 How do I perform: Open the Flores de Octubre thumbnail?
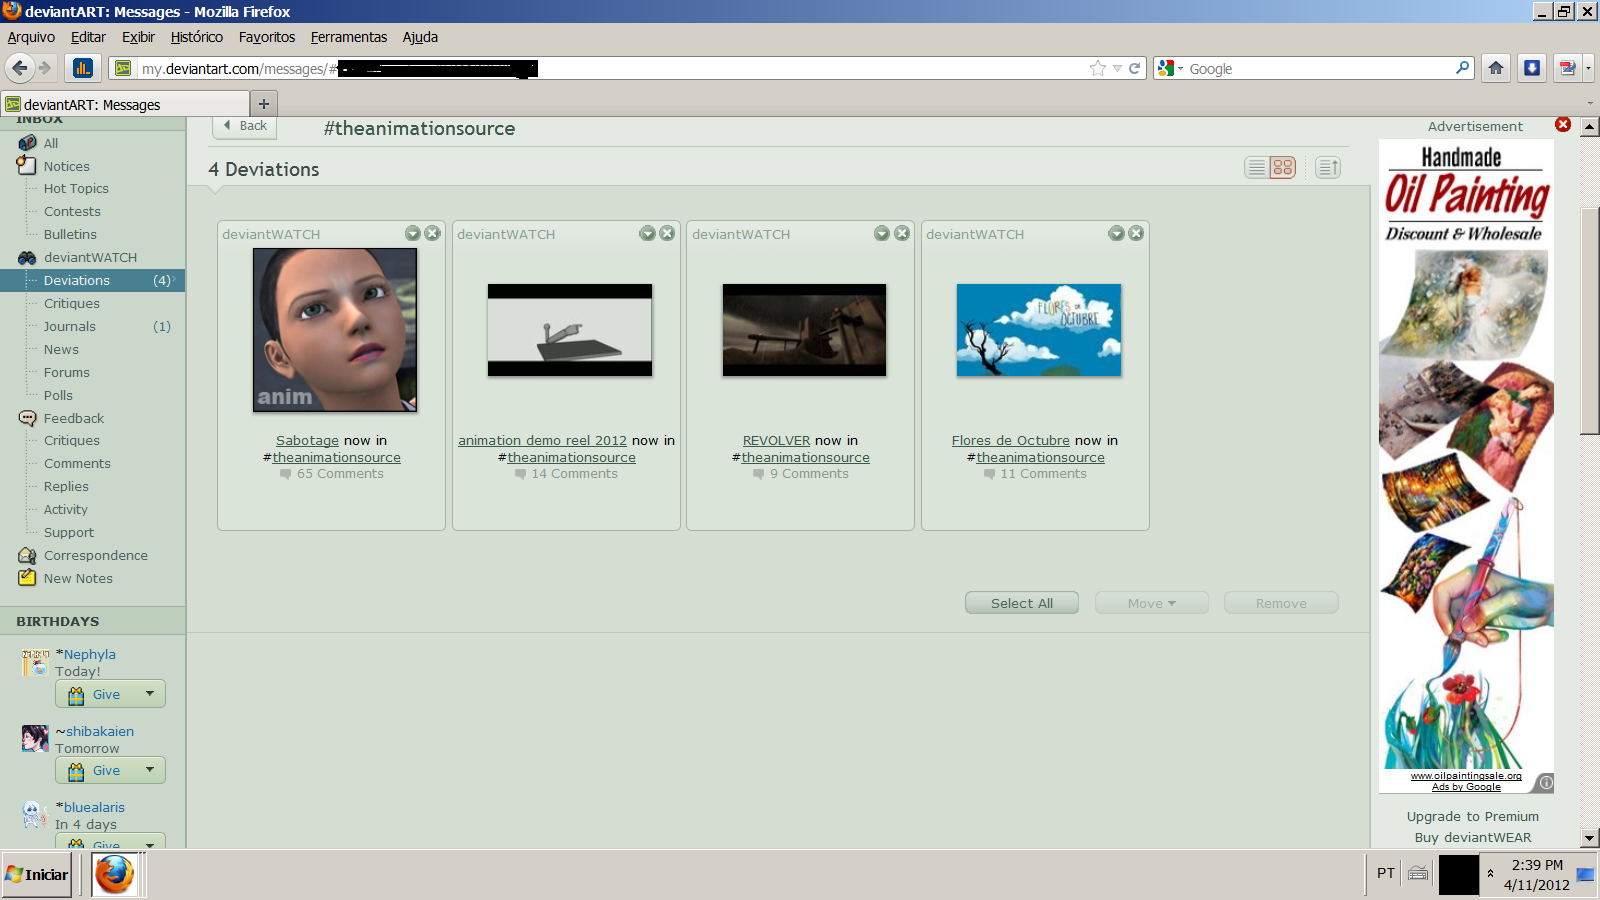[1039, 330]
